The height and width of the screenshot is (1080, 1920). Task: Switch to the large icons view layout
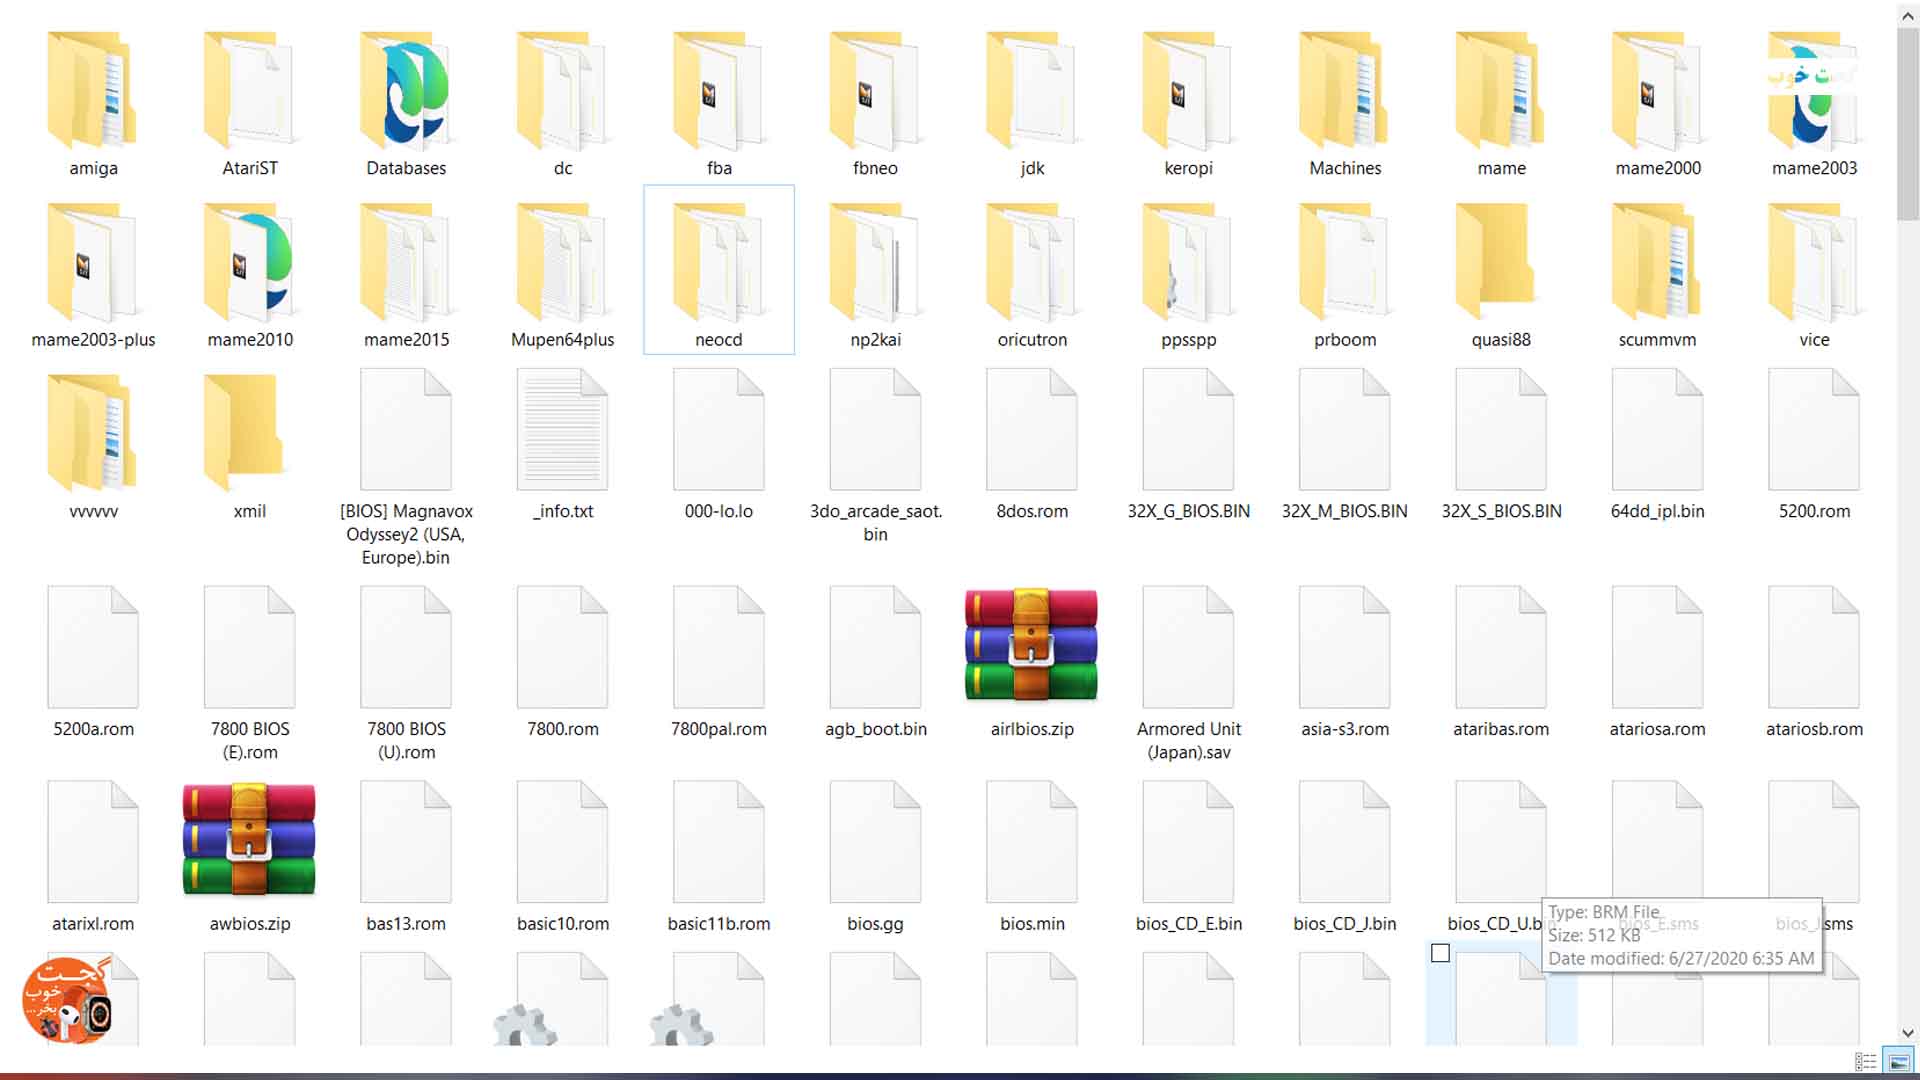pos(1897,1062)
